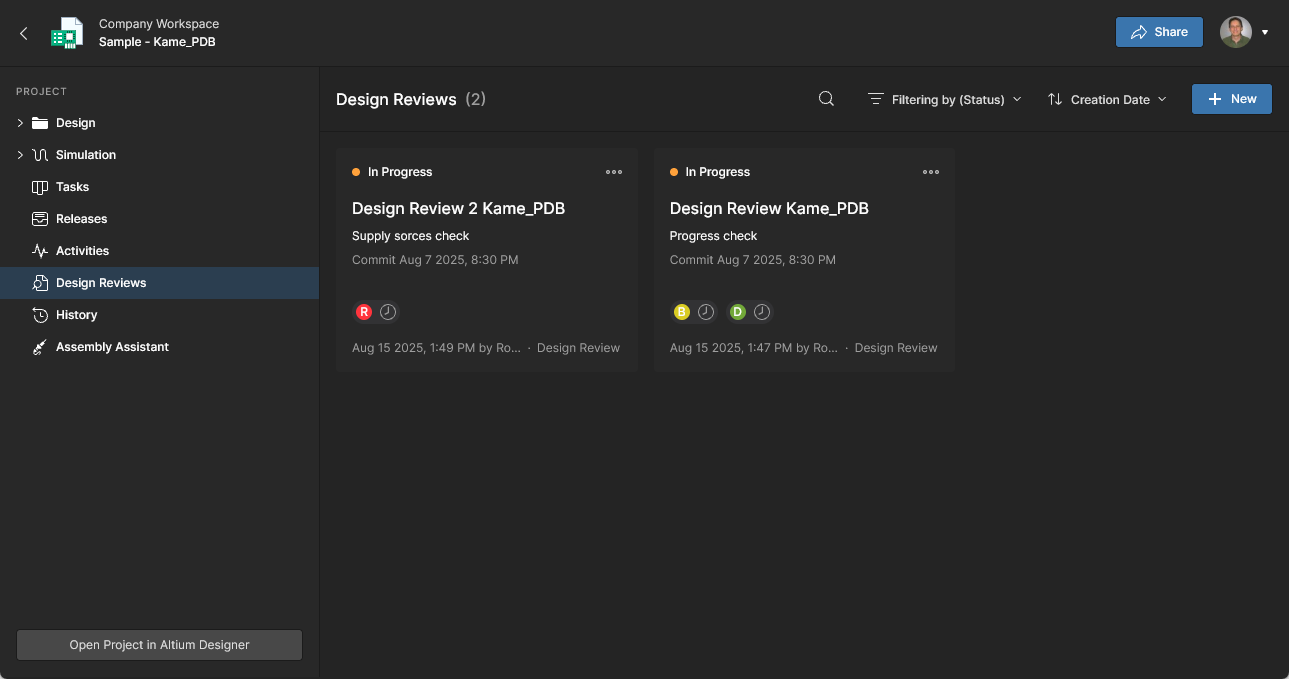Click the Kame_PDB project board icon
The image size is (1289, 679).
pos(67,33)
